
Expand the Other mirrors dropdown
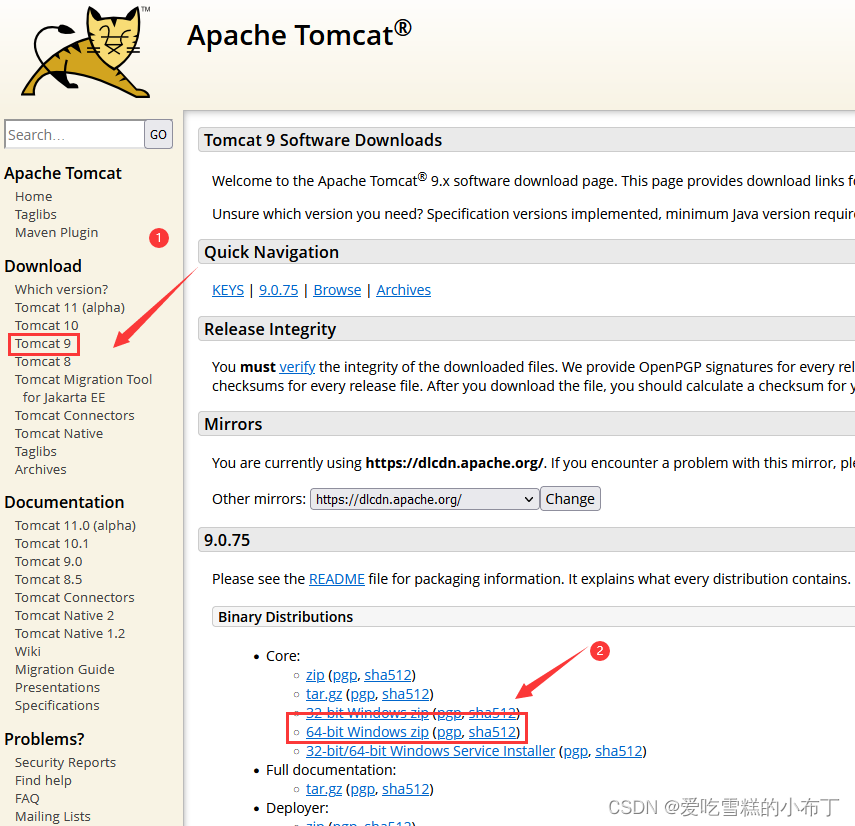[x=424, y=499]
